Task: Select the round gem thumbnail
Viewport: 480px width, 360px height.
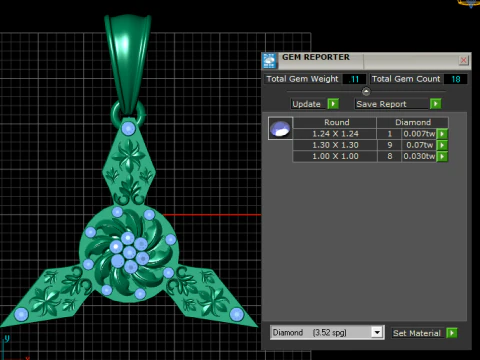Action: coord(280,128)
